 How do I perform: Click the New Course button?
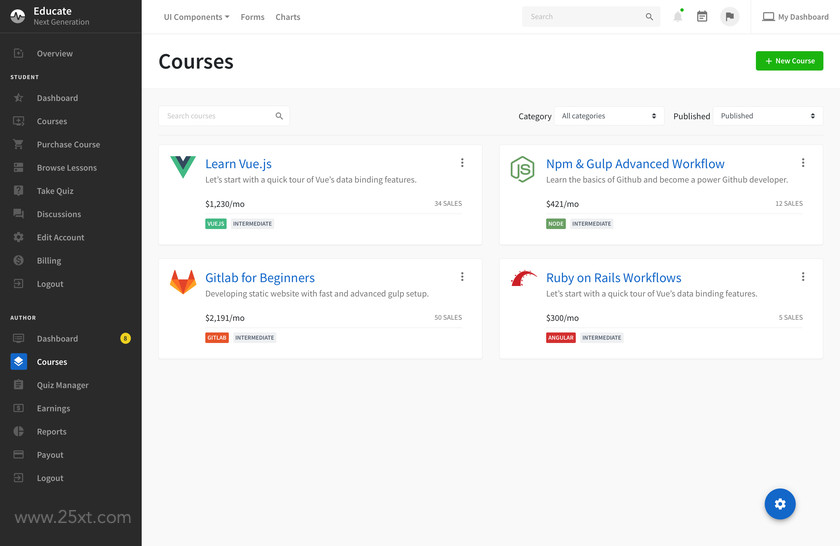(789, 61)
